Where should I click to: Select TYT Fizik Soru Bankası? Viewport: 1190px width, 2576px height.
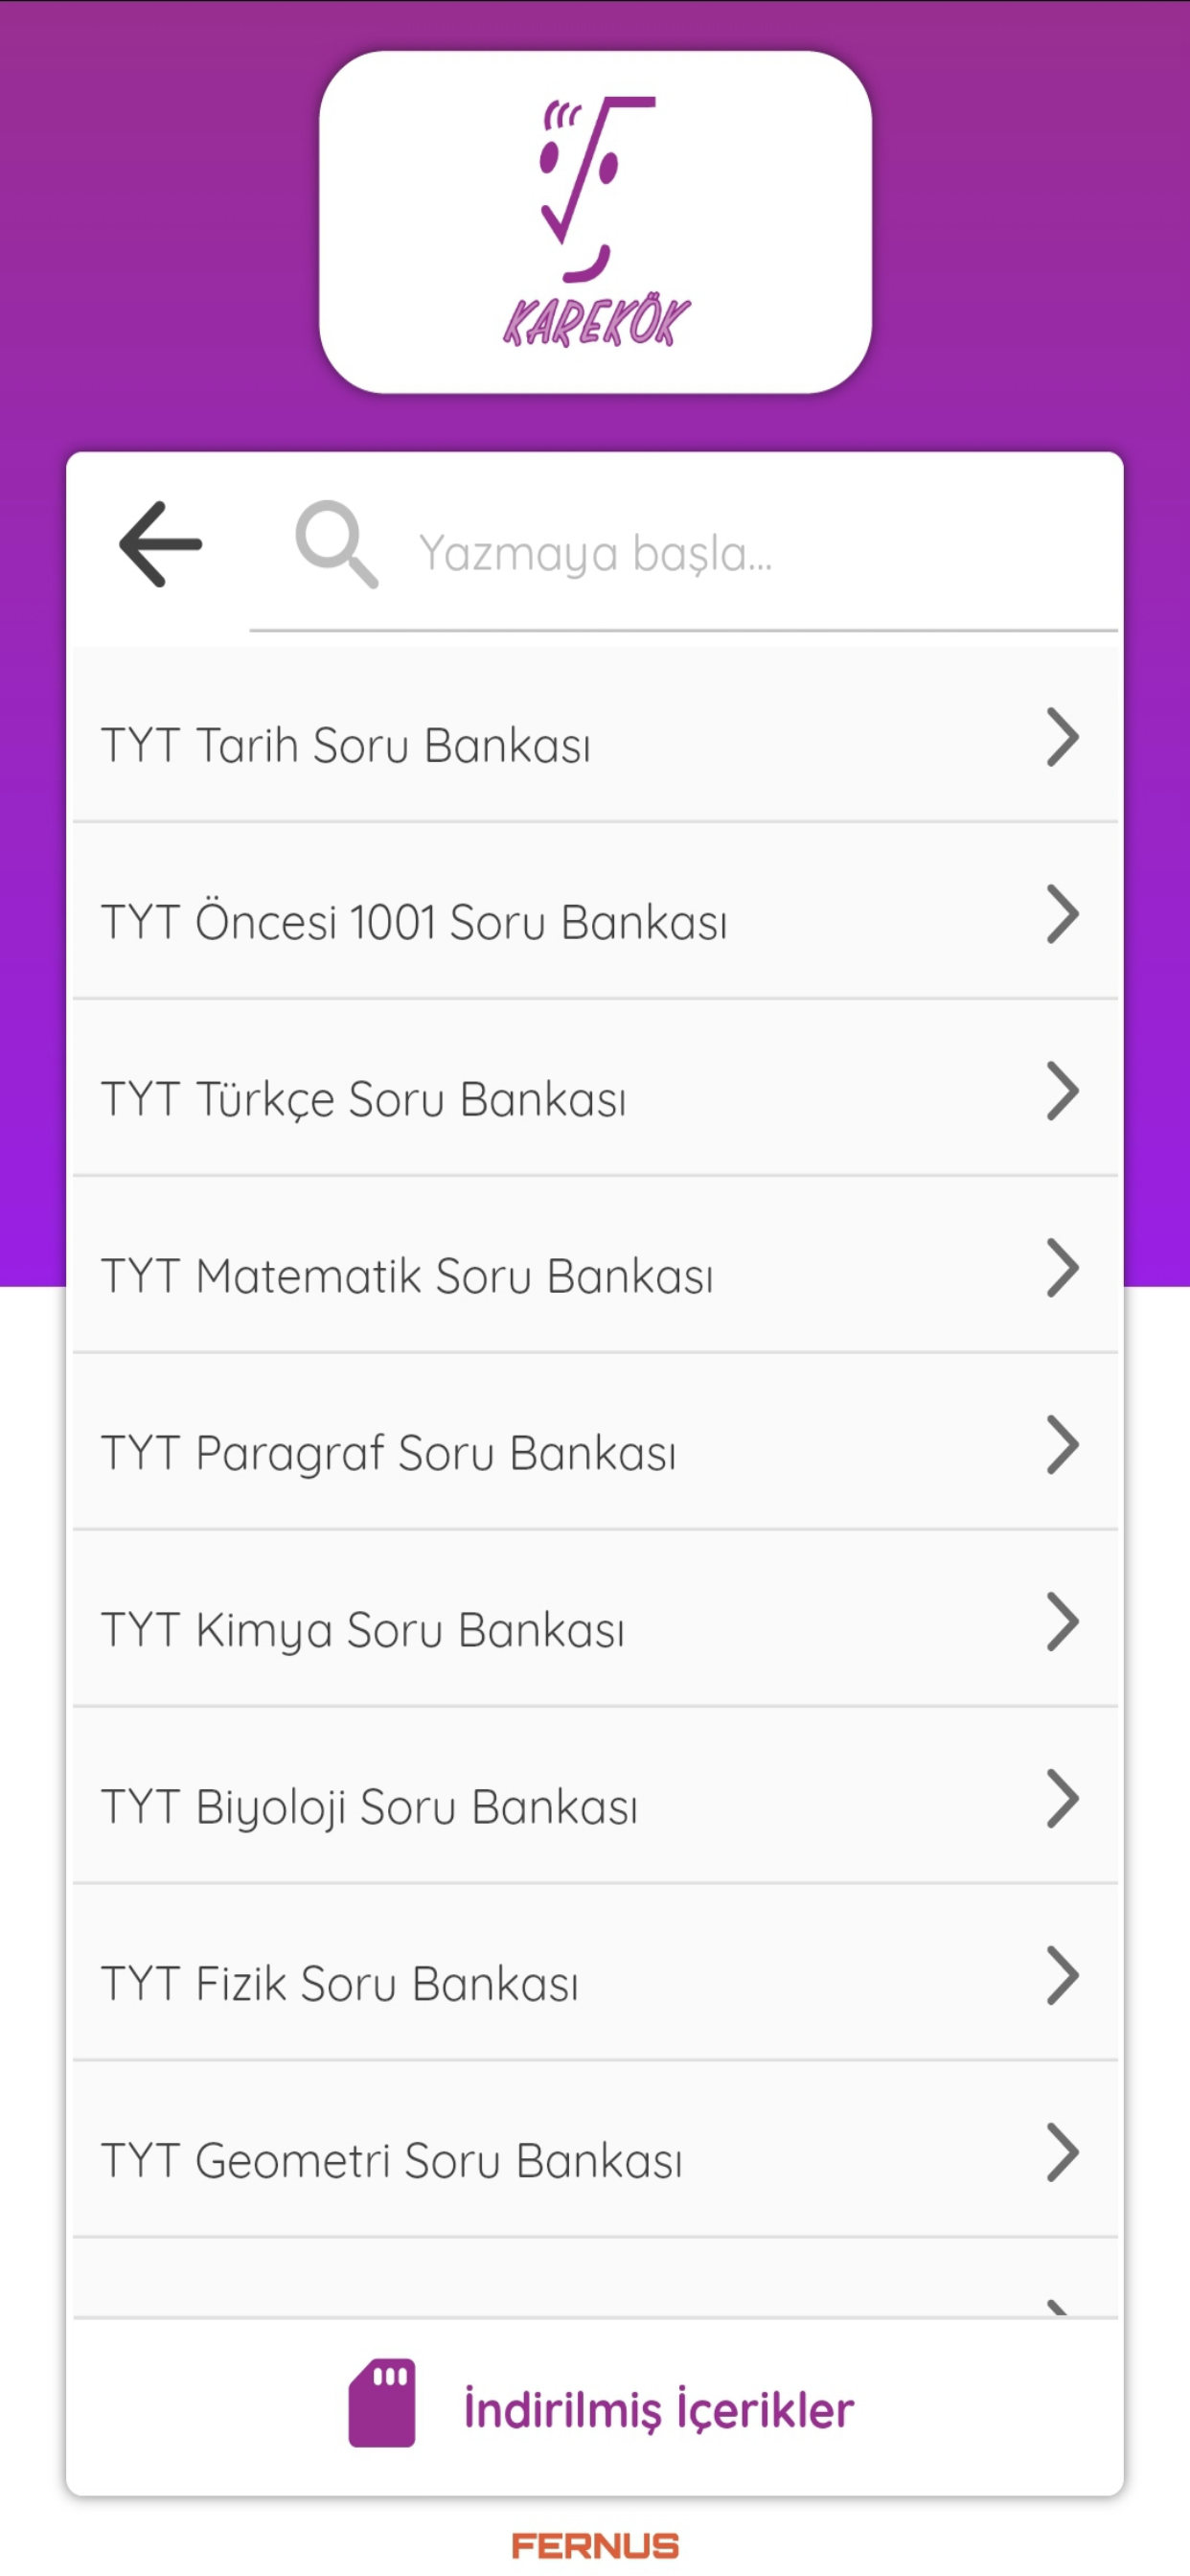point(340,1983)
